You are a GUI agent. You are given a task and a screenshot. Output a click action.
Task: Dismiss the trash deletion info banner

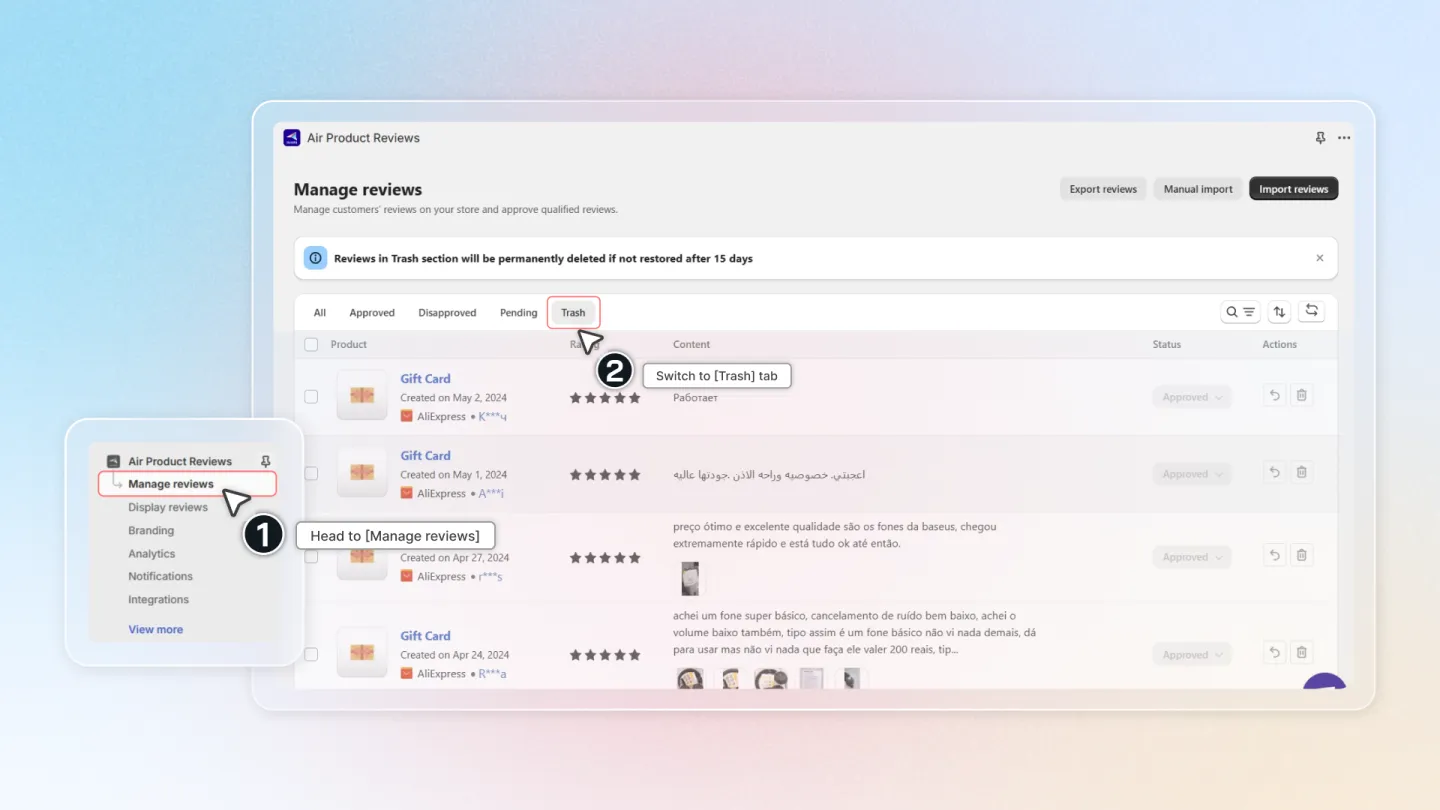[1319, 258]
